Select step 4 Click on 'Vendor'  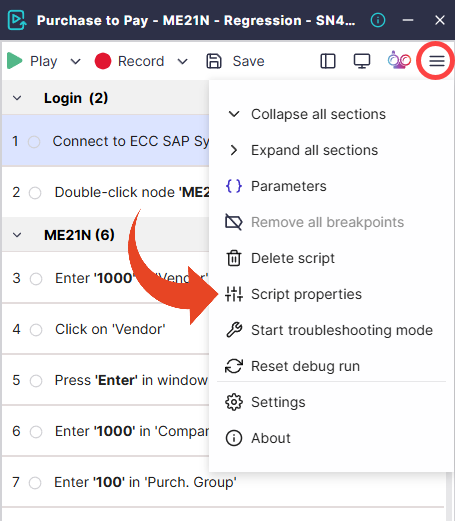click(110, 329)
